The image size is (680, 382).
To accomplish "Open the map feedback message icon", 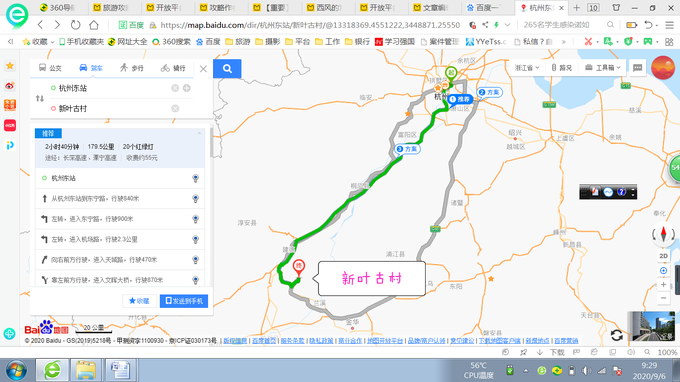I will coord(638,68).
